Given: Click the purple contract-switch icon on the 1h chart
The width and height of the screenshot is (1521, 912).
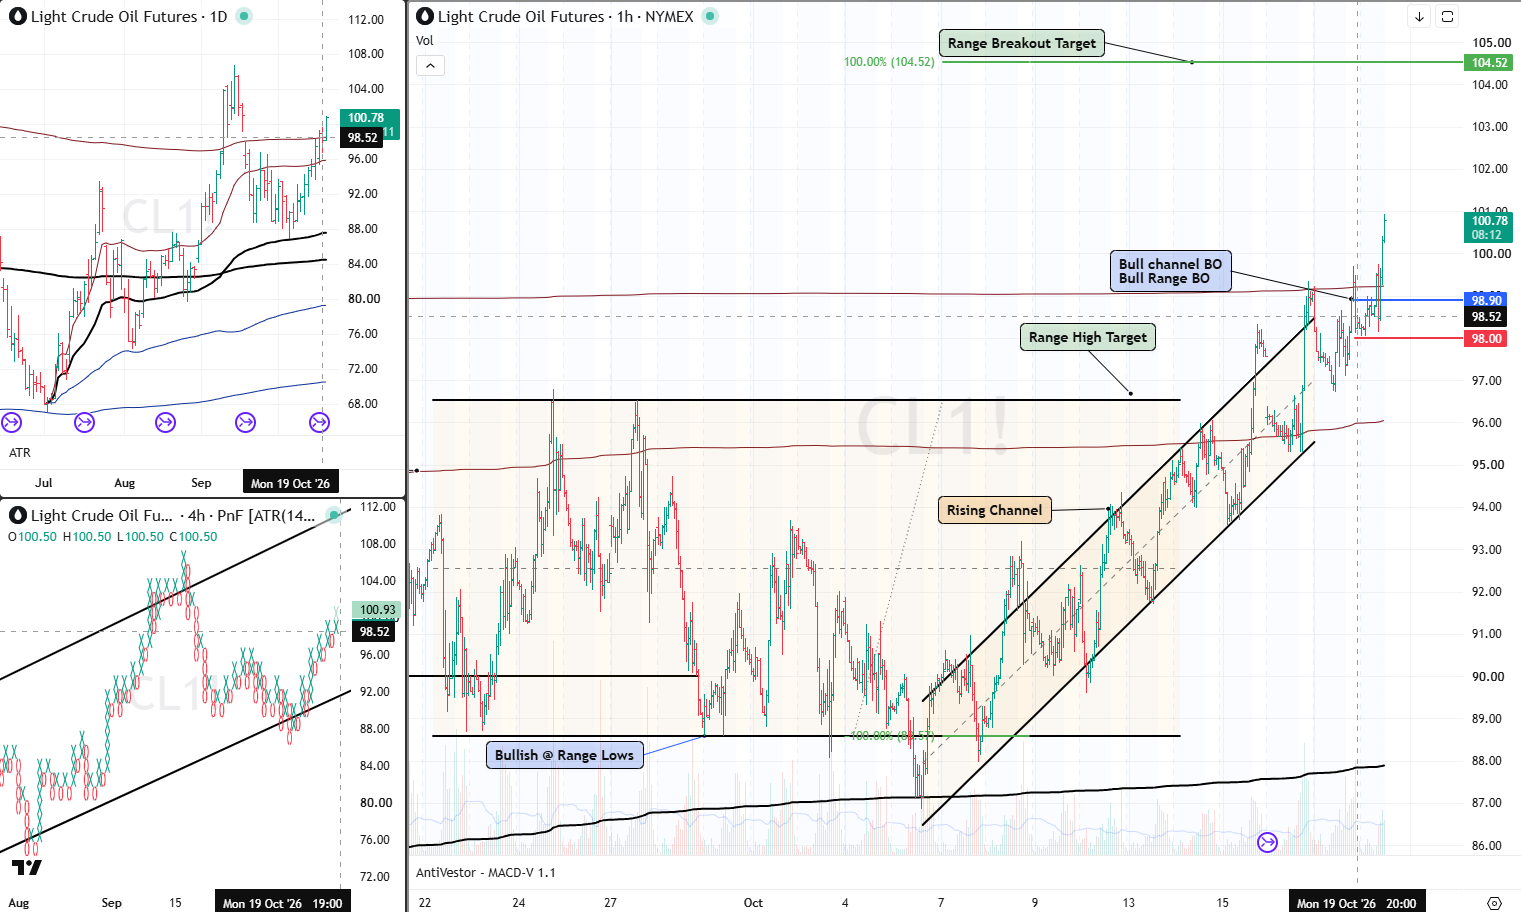Looking at the screenshot, I should (x=1267, y=842).
